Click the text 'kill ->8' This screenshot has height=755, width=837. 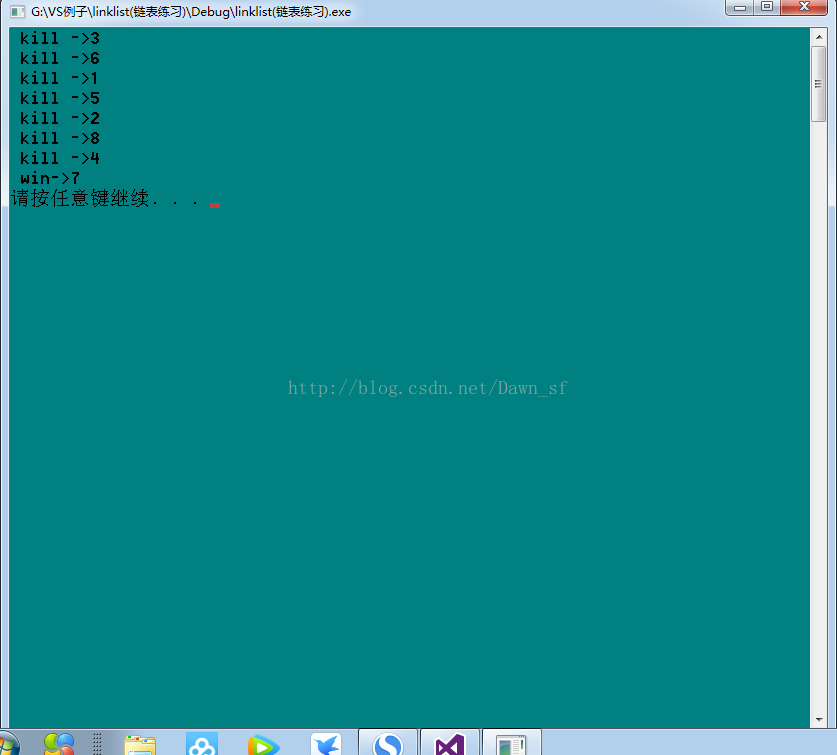coord(60,138)
